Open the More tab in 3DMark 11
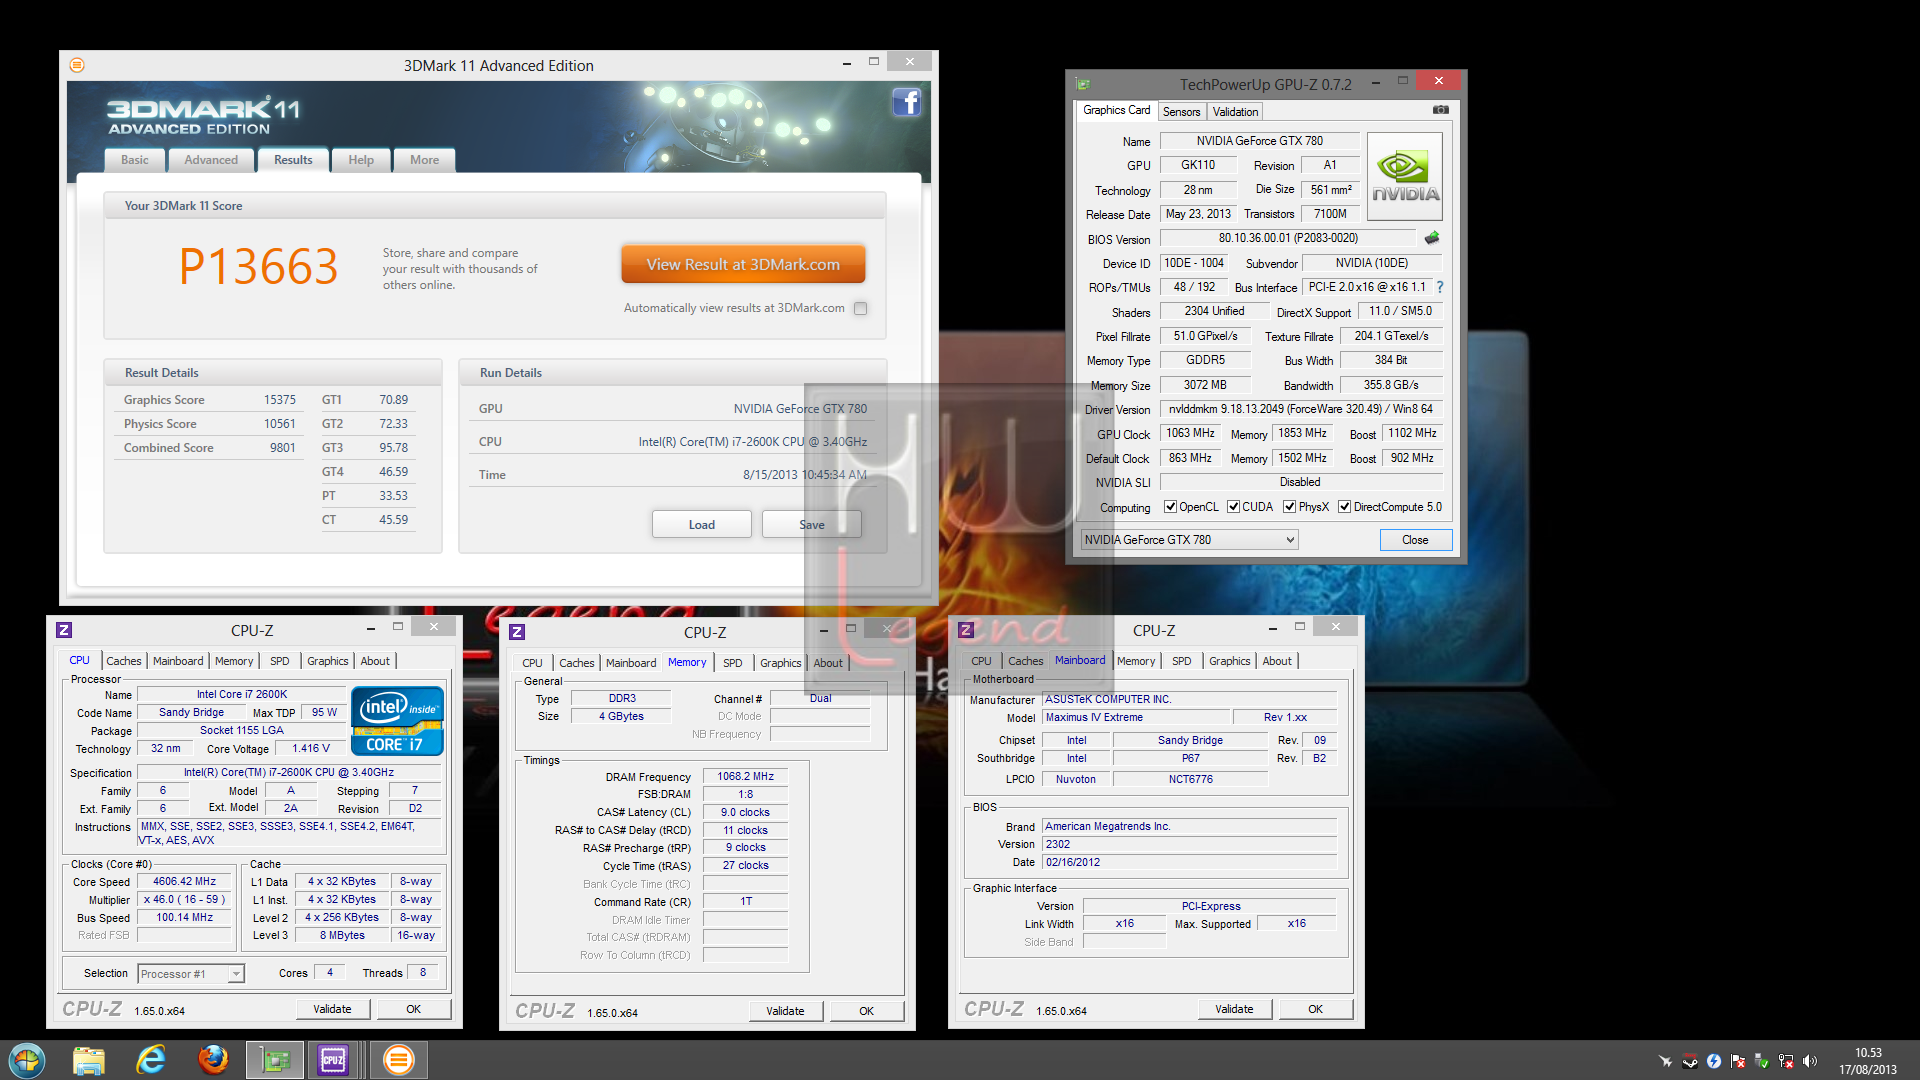 coord(424,160)
